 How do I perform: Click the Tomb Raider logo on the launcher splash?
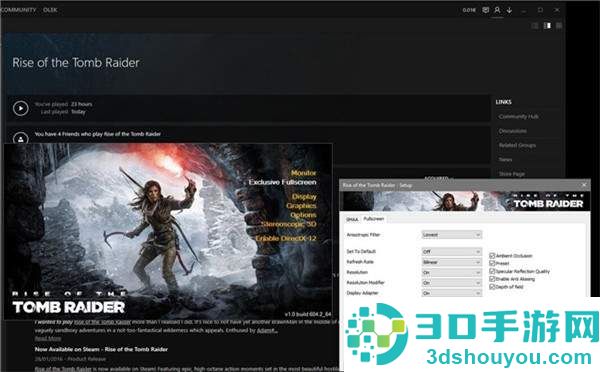coord(68,303)
